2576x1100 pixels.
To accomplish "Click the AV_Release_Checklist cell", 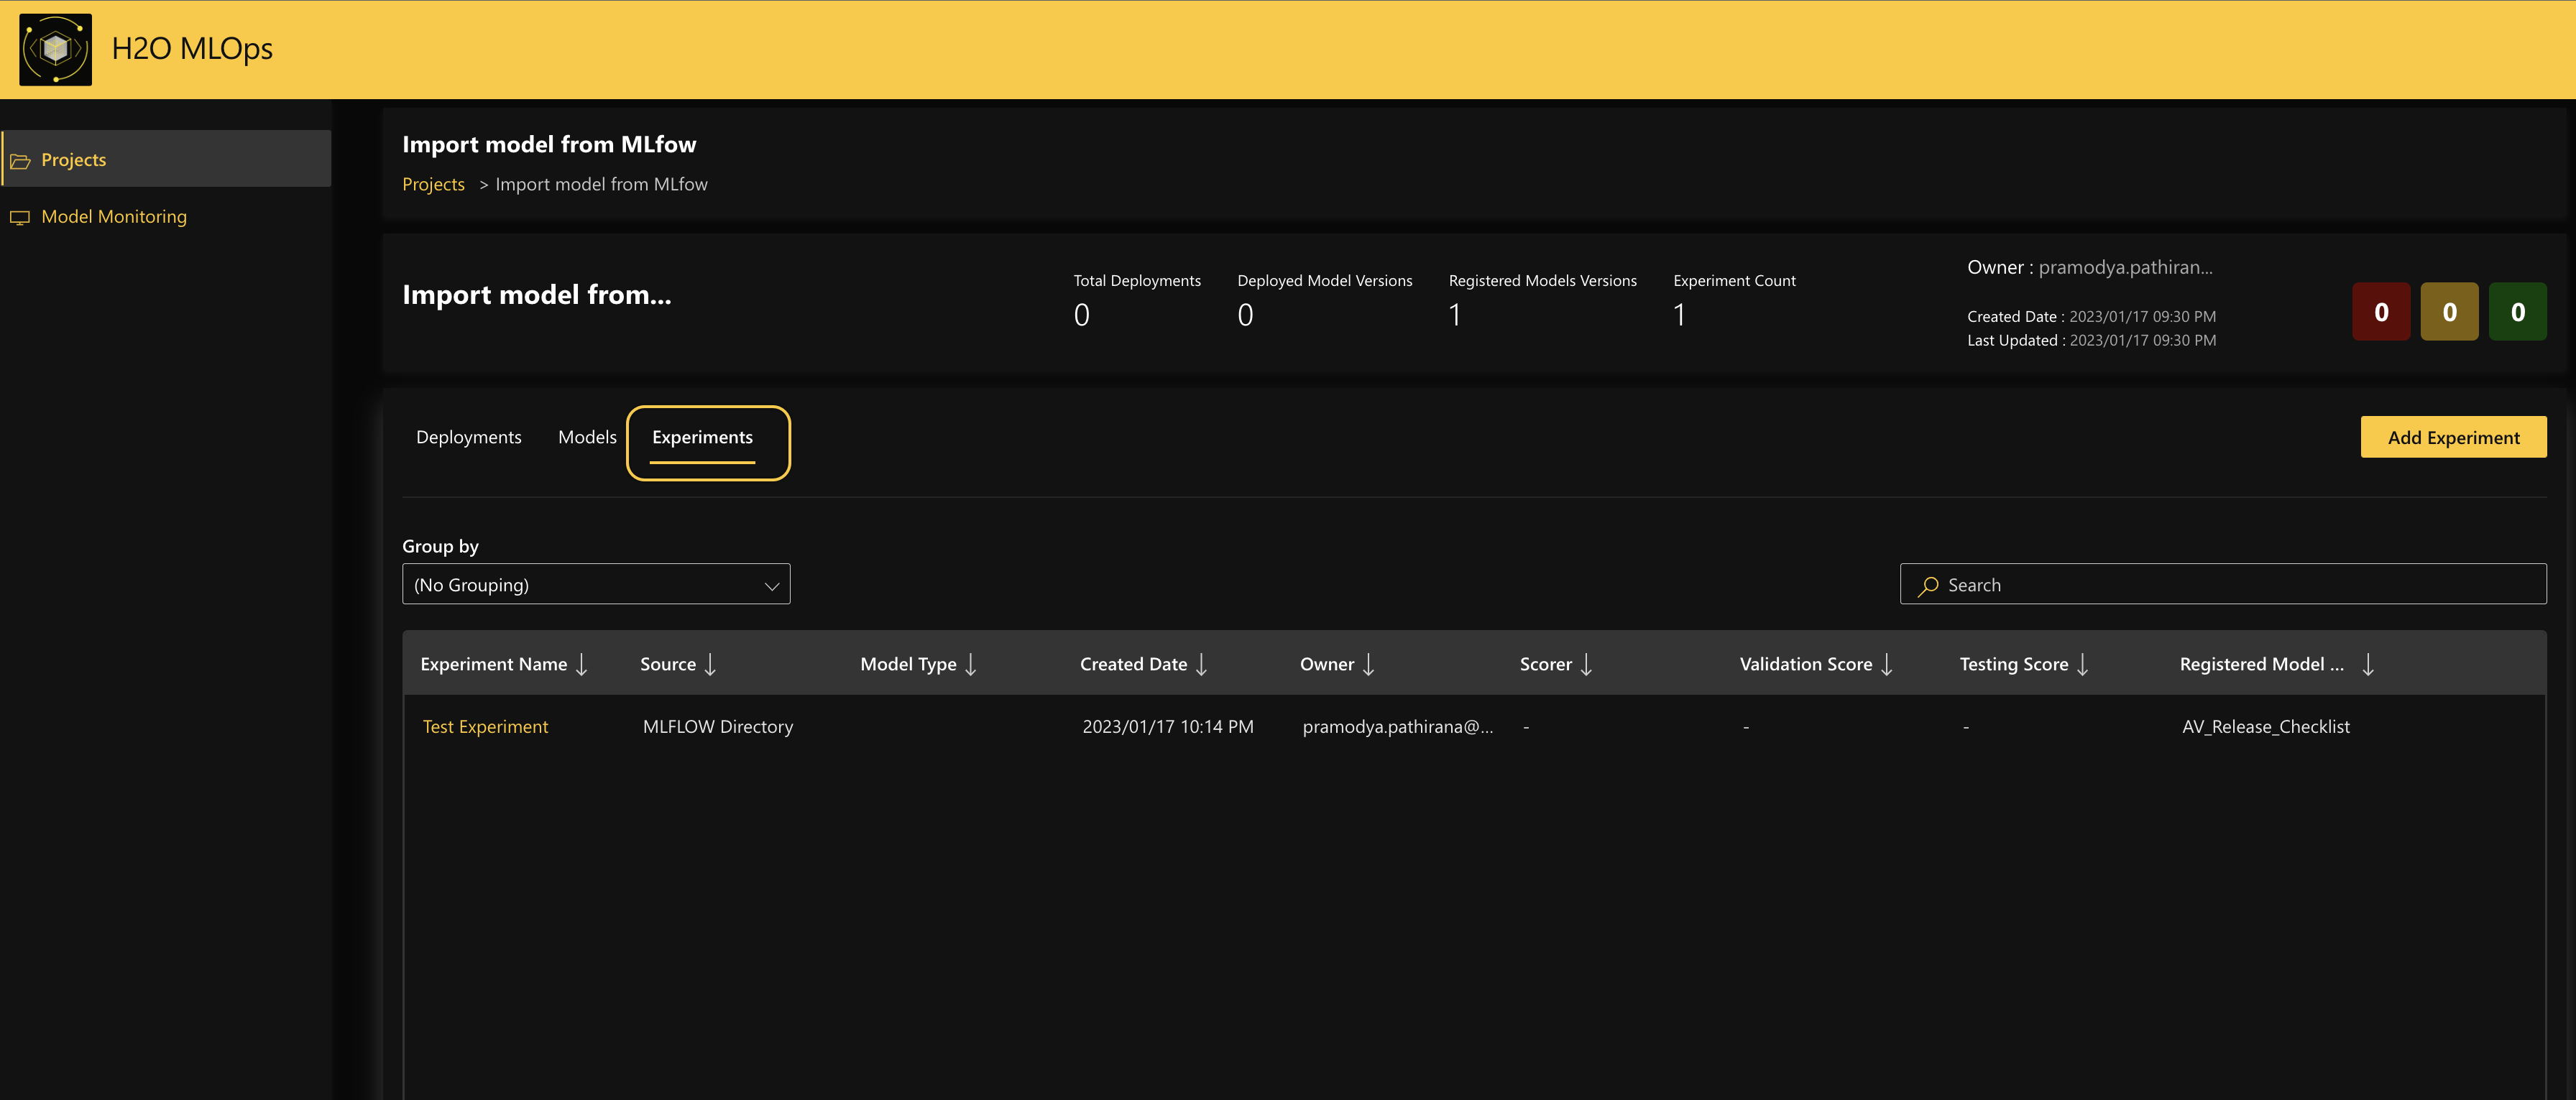I will (2266, 727).
